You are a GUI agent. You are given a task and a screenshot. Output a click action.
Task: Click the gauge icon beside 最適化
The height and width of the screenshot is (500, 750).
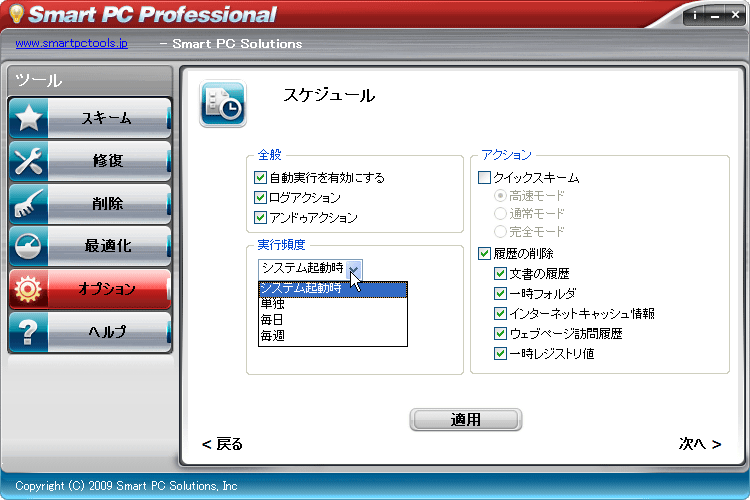click(28, 246)
